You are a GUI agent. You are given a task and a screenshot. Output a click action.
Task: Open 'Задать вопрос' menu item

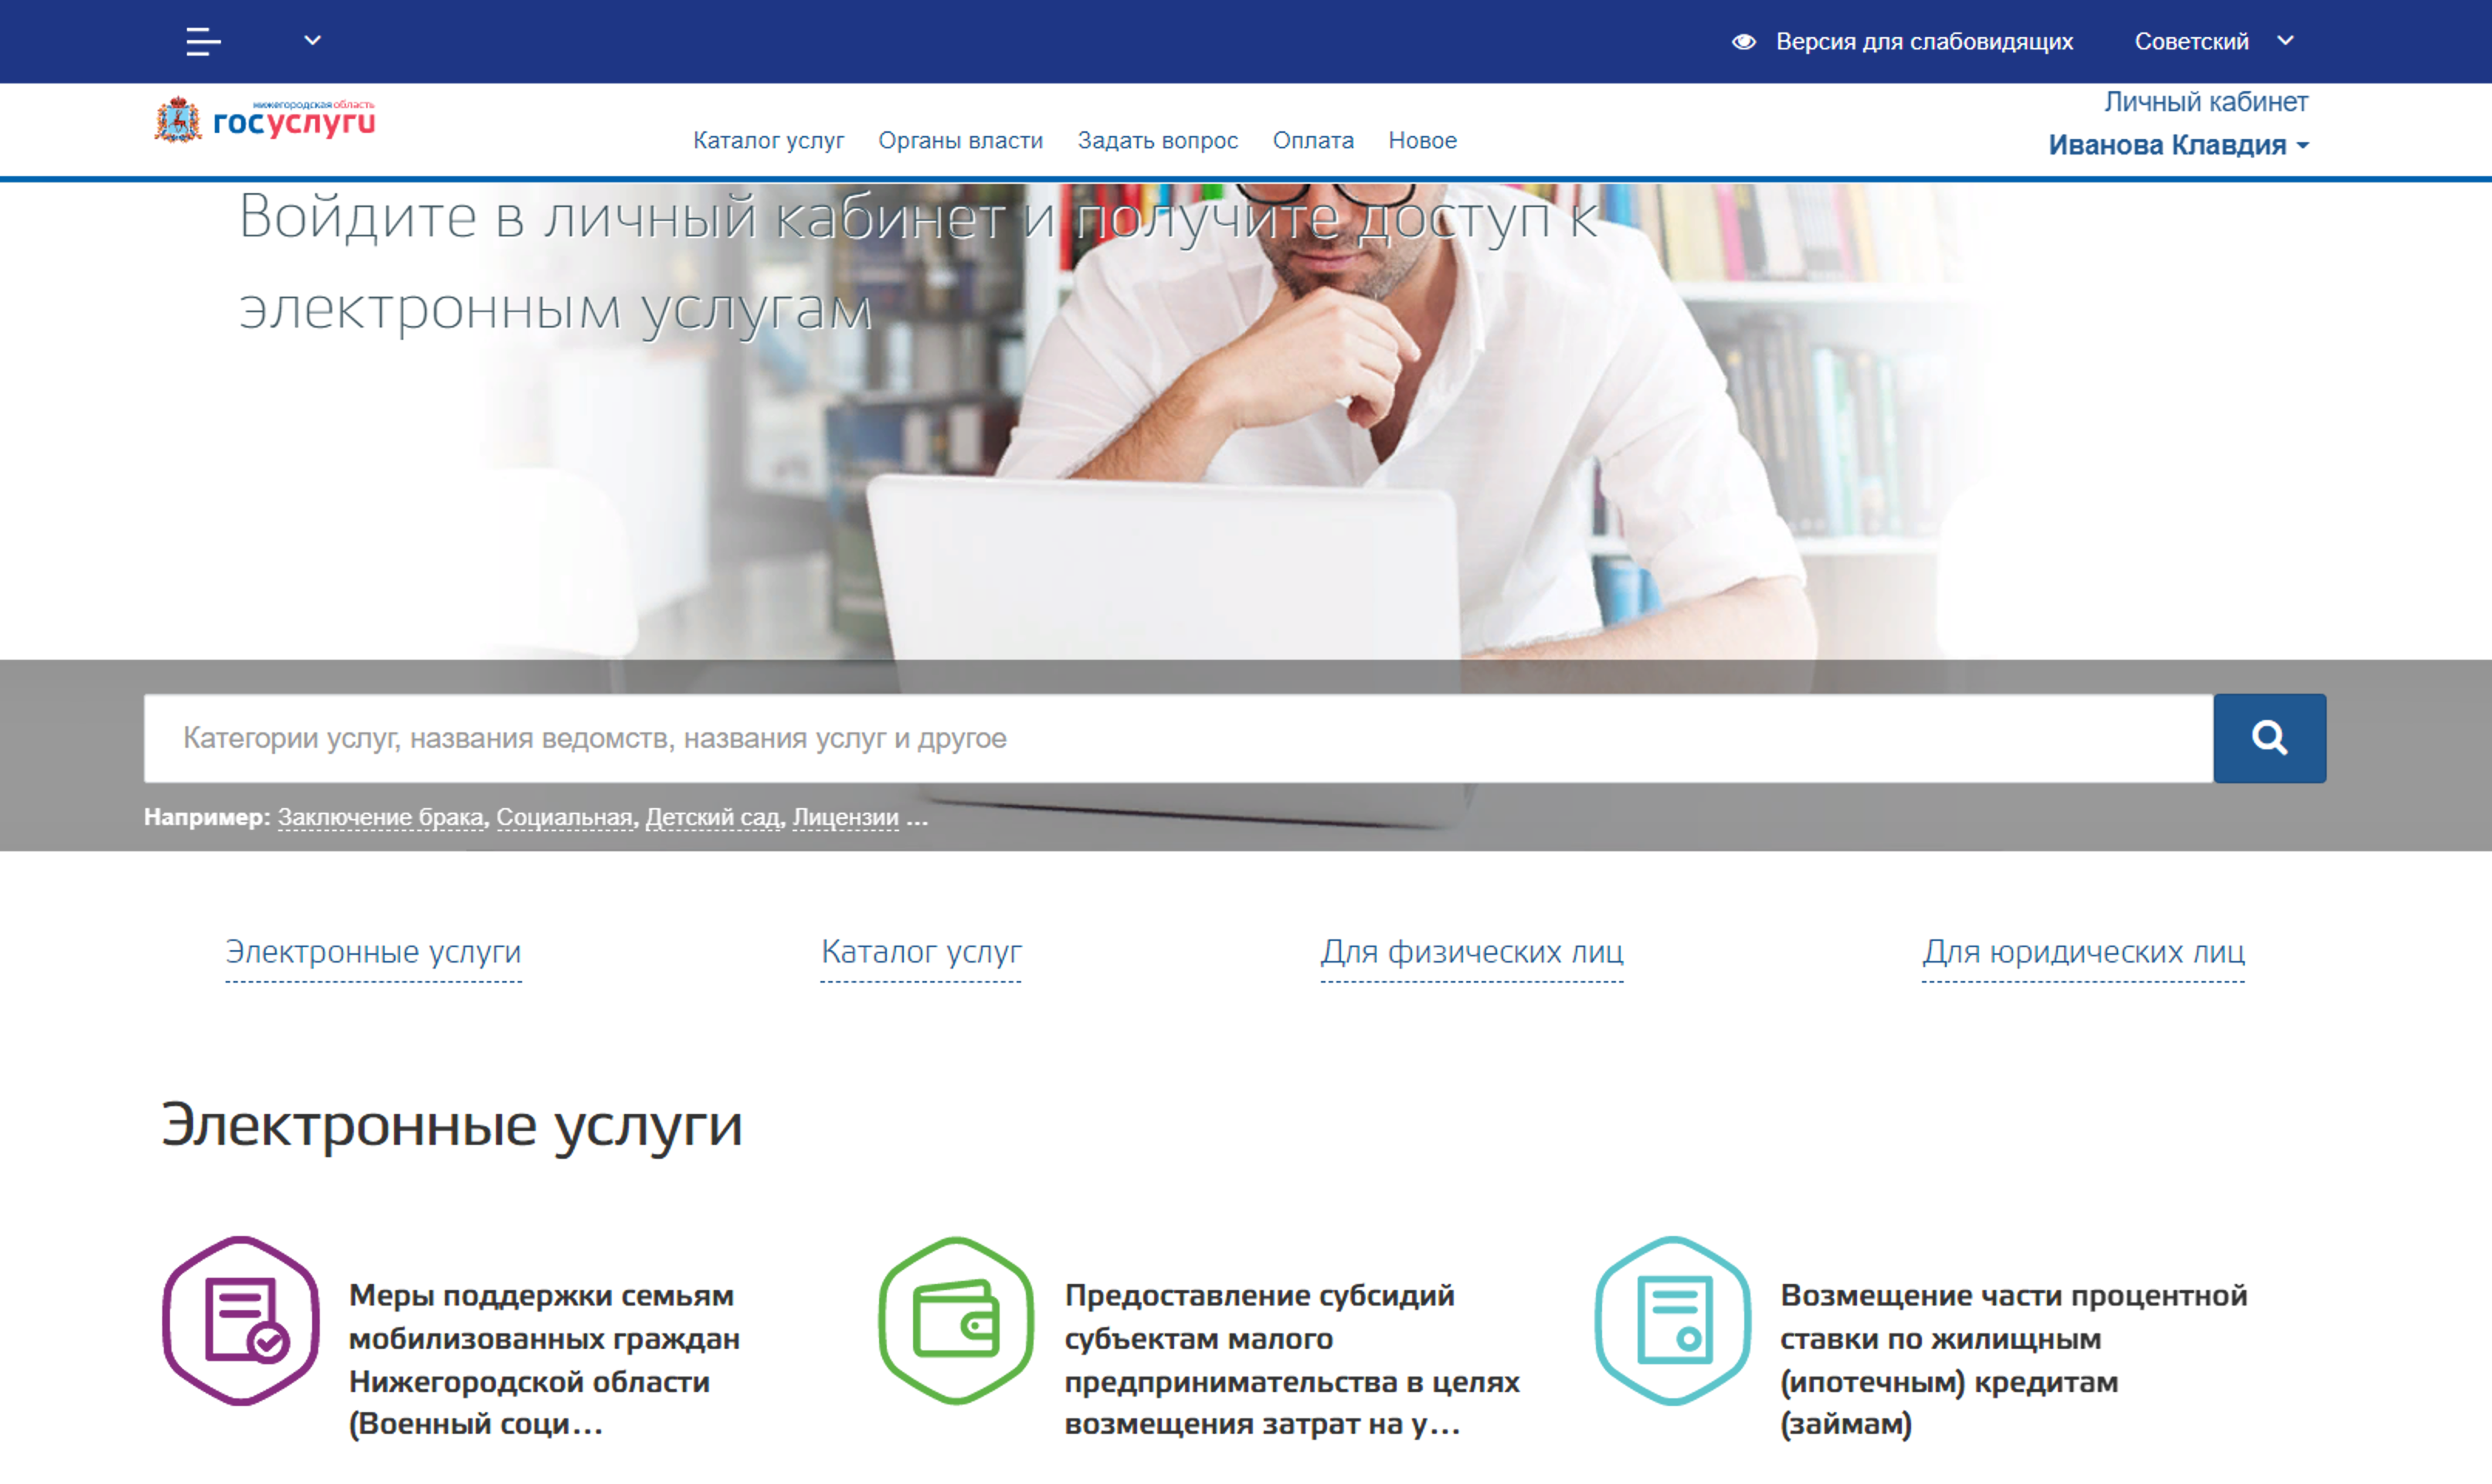pyautogui.click(x=1157, y=141)
